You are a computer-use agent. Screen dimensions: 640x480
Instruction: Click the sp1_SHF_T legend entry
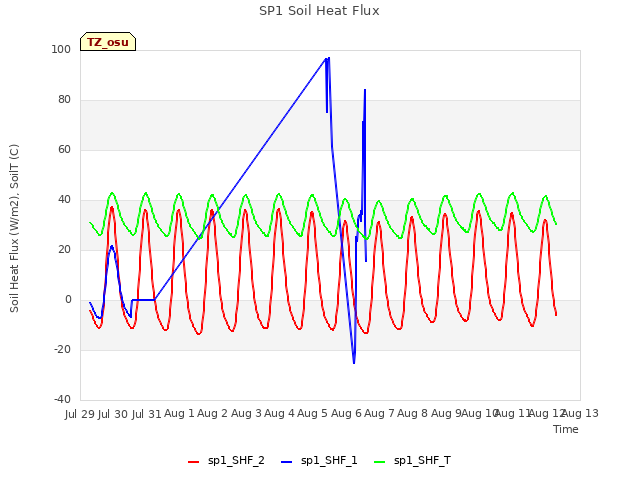(412, 461)
